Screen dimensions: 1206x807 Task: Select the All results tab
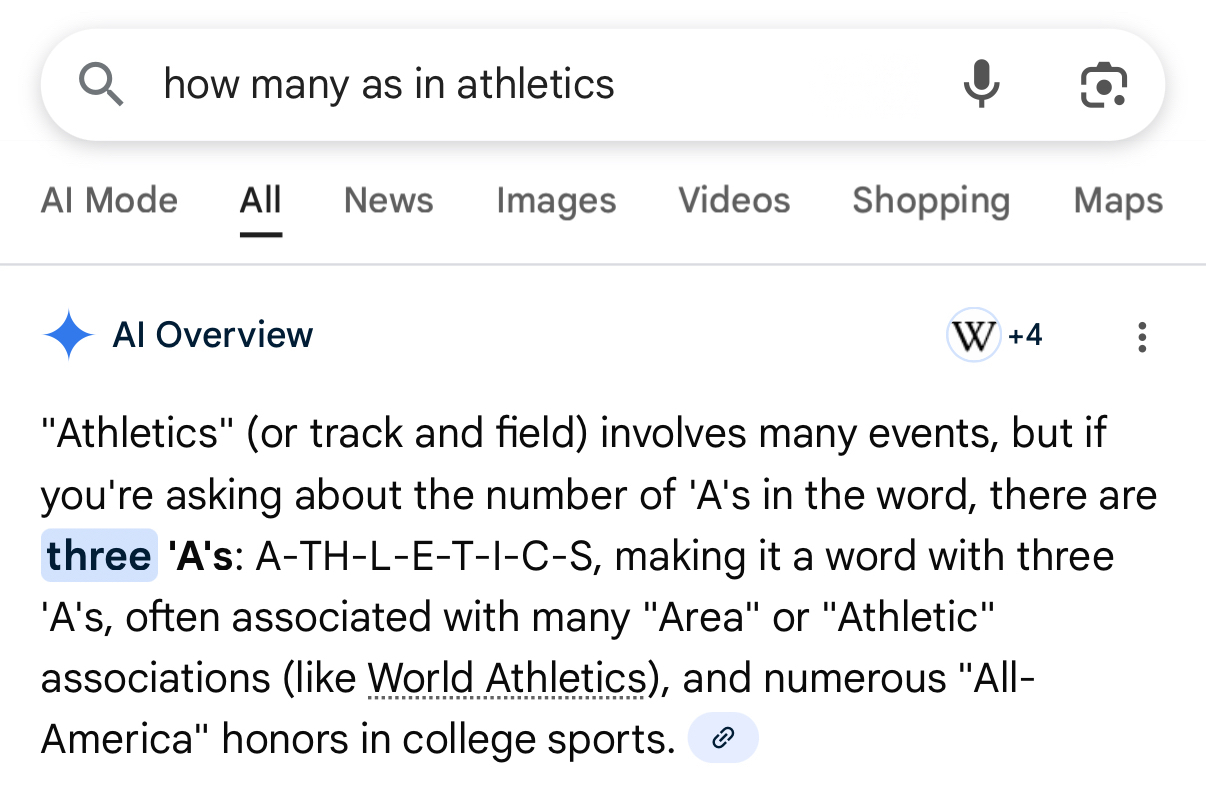(260, 200)
